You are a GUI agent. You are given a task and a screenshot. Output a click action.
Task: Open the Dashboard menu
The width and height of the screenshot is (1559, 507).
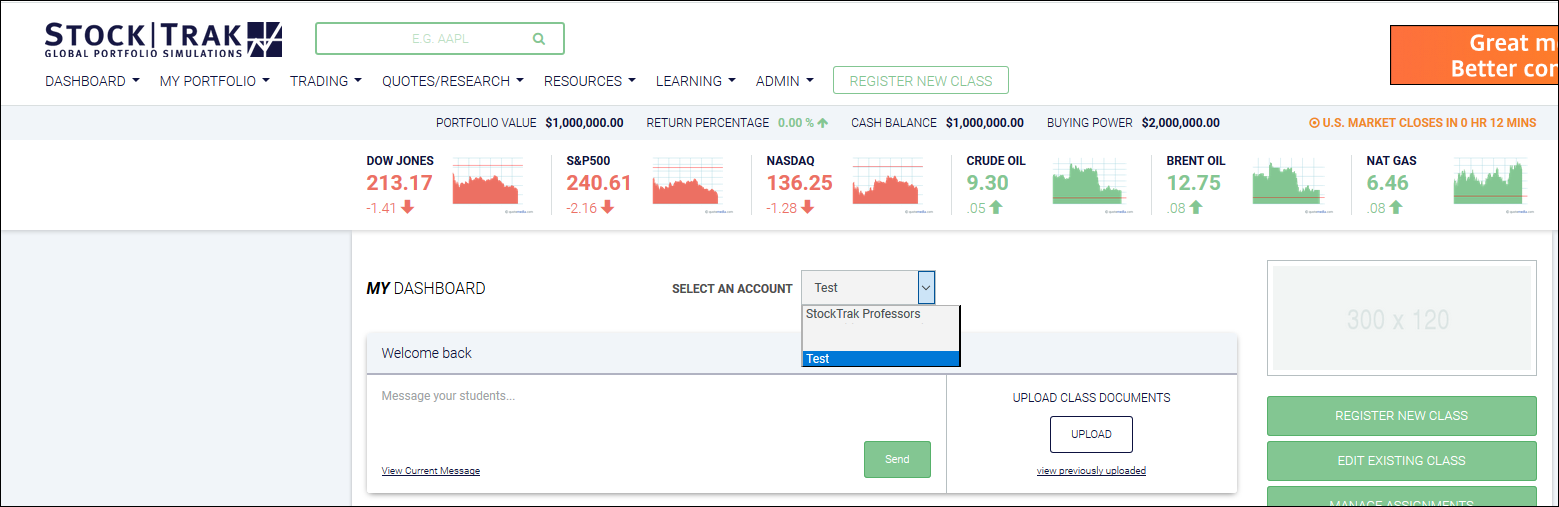[92, 81]
